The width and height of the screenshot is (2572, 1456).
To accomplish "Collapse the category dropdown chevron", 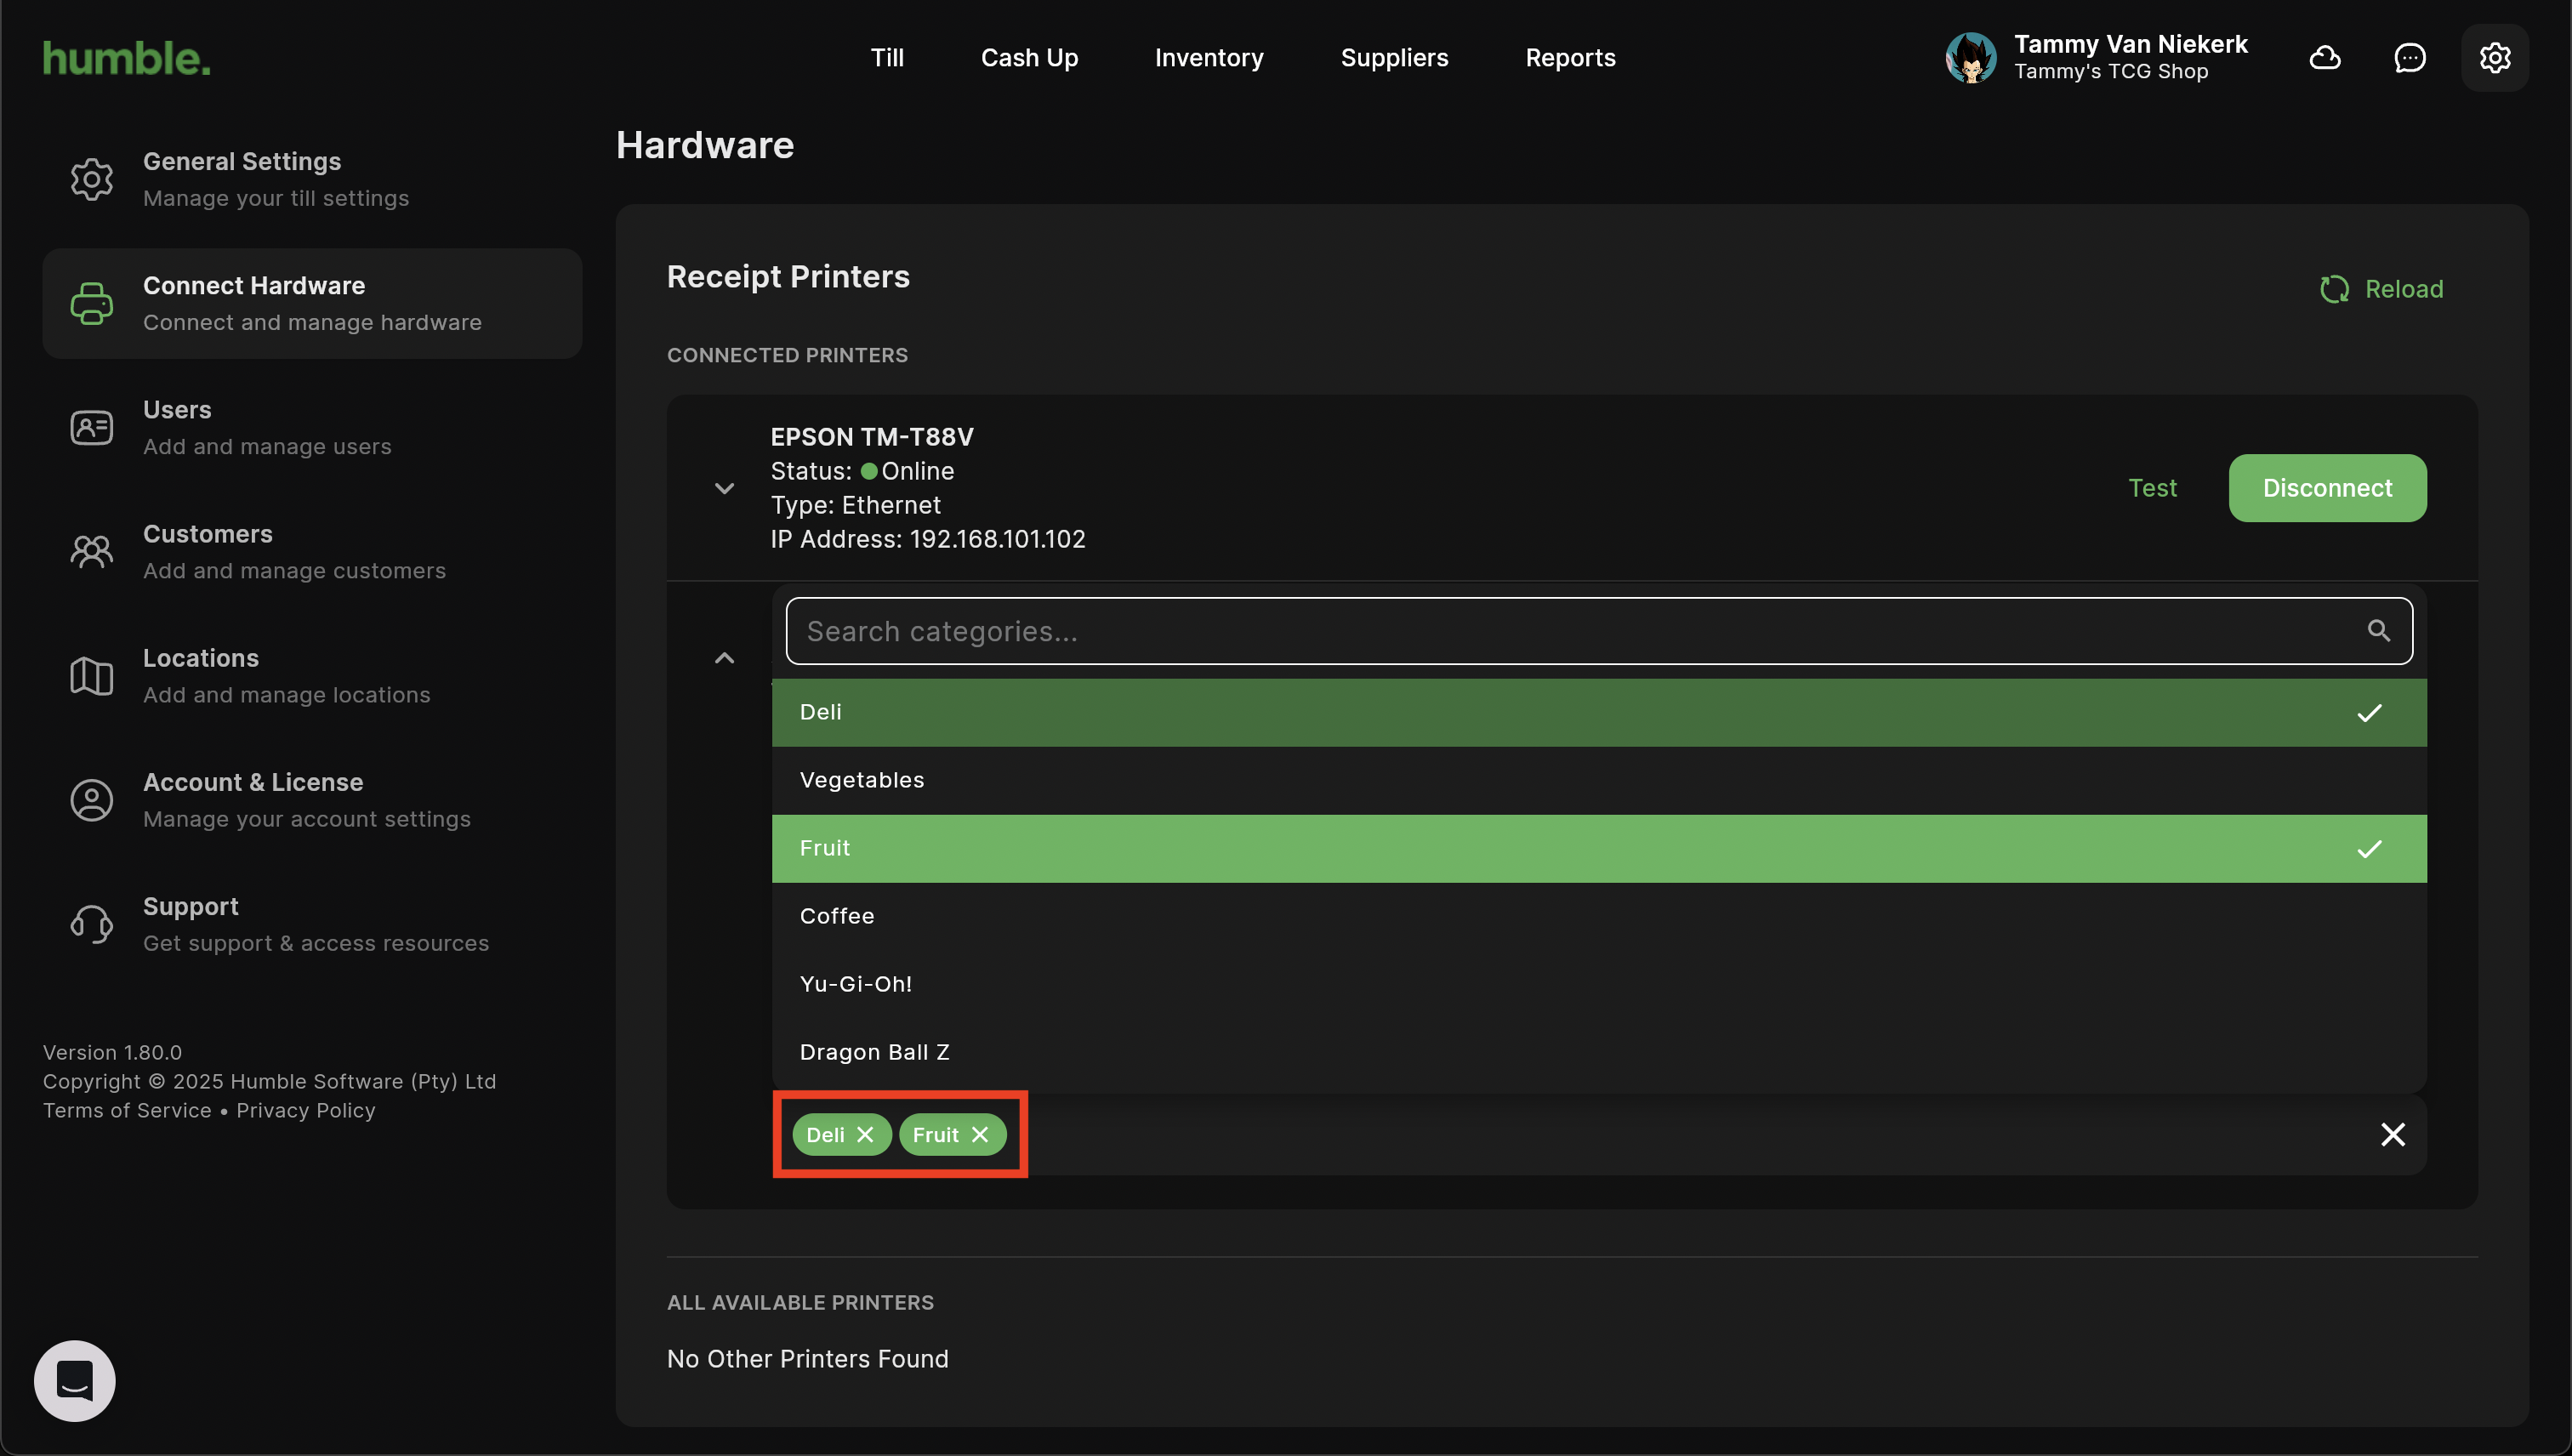I will 725,658.
